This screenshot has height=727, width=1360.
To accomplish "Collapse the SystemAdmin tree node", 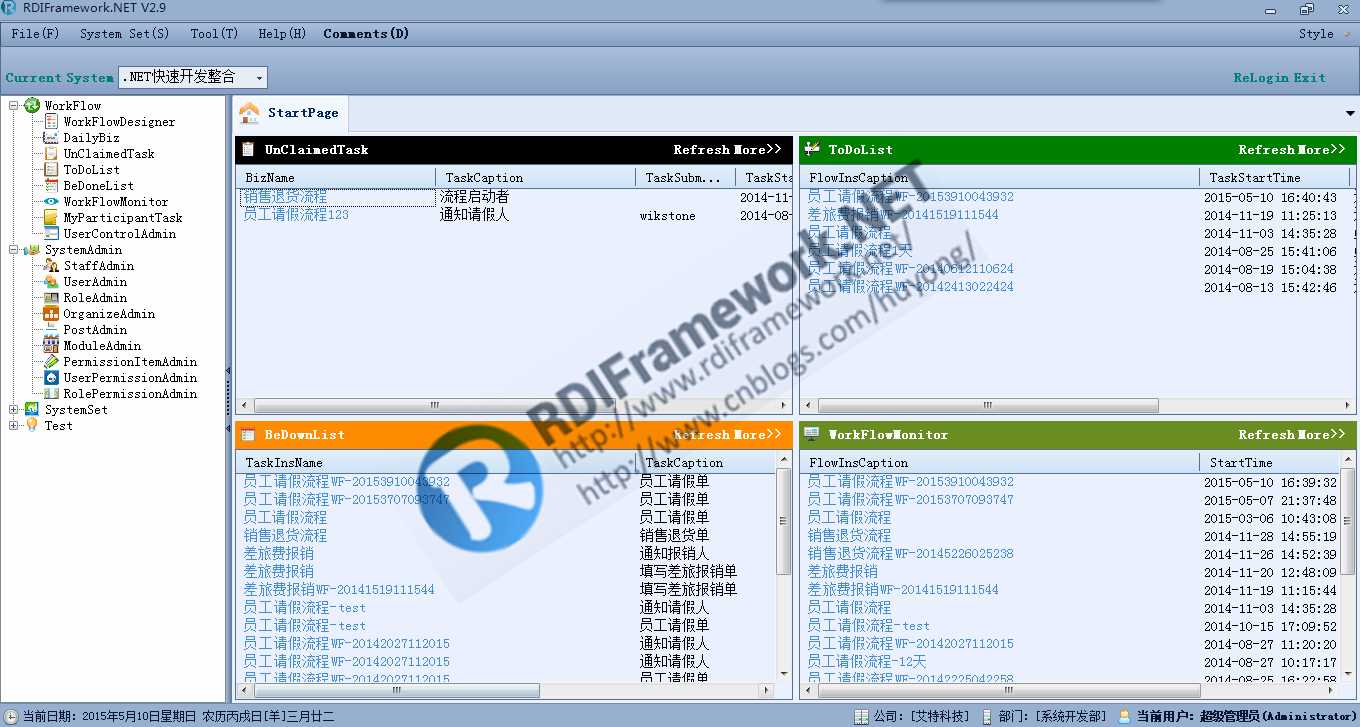I will (14, 250).
